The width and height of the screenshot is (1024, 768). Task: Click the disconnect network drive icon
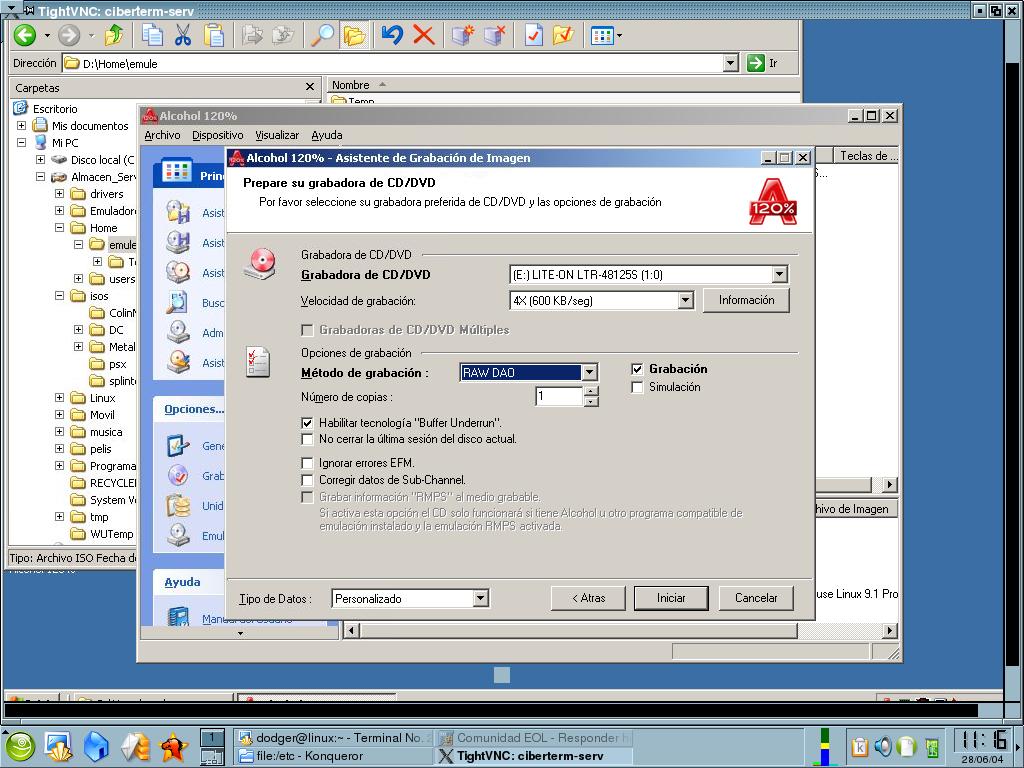[495, 35]
